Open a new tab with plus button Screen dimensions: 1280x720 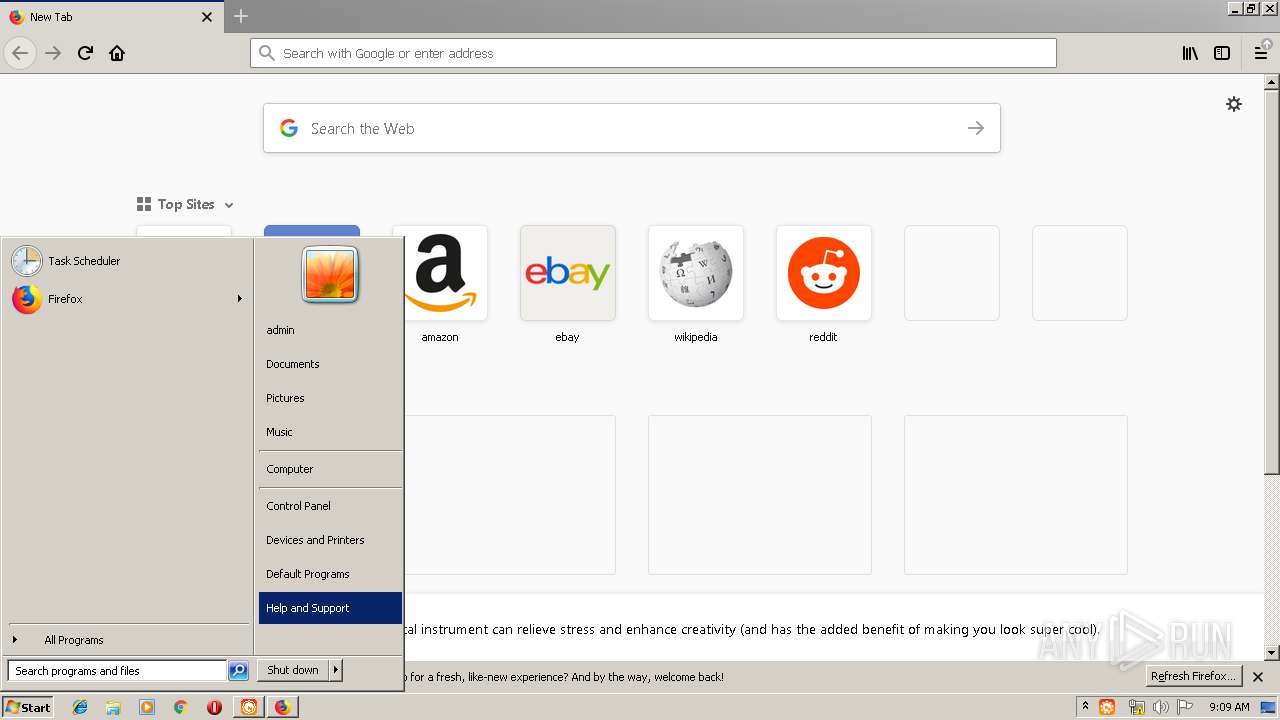pyautogui.click(x=241, y=16)
